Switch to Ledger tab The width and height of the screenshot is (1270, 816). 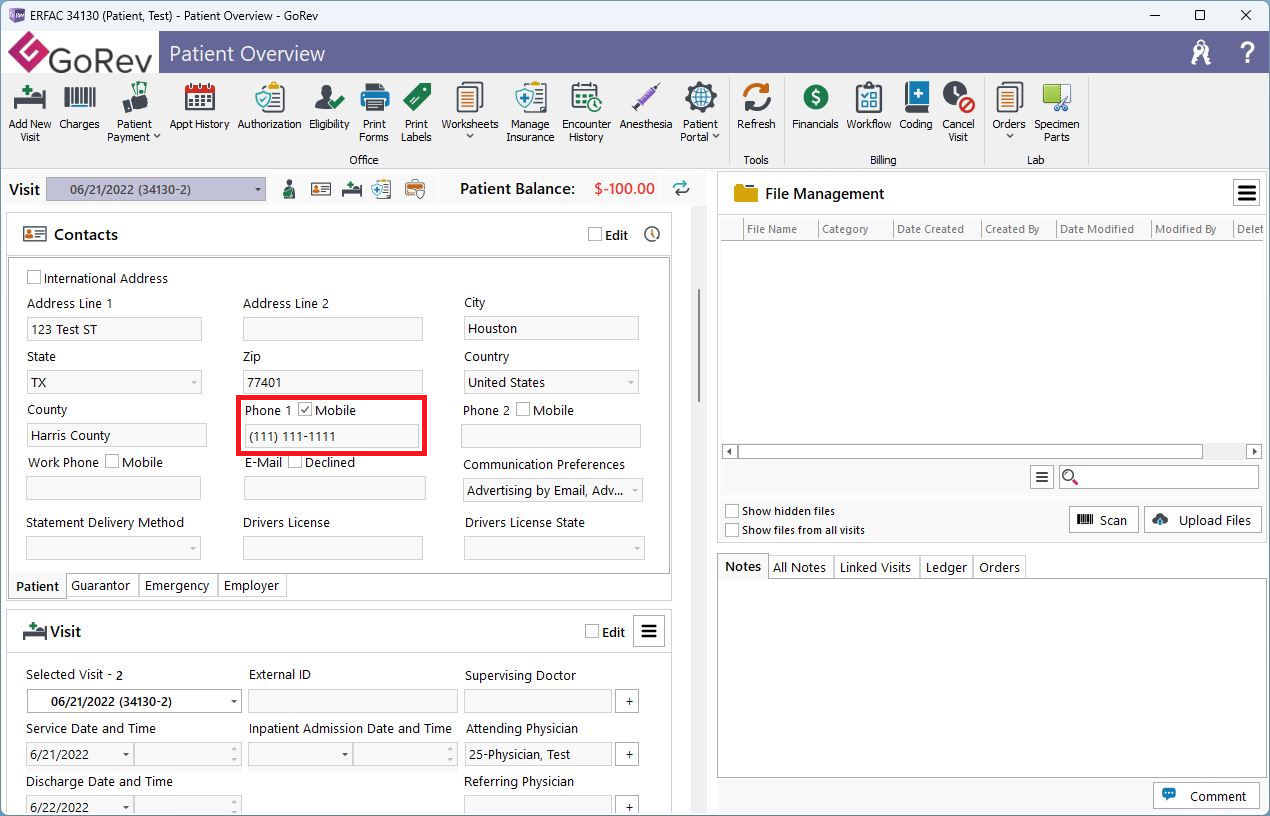pyautogui.click(x=946, y=567)
